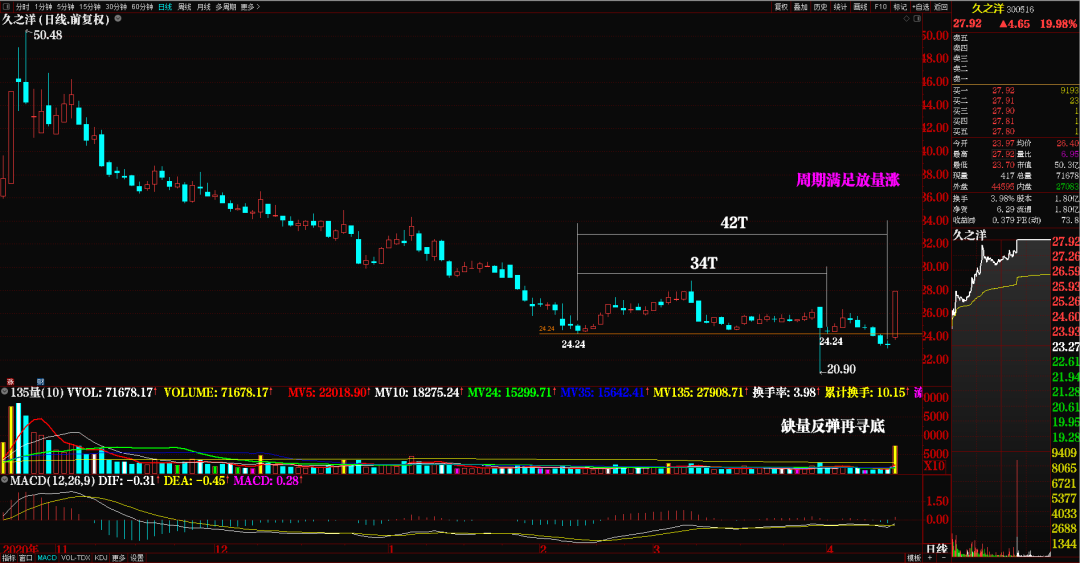Click 20.90 low price label
Viewport: 1080px width, 563px height.
[841, 369]
